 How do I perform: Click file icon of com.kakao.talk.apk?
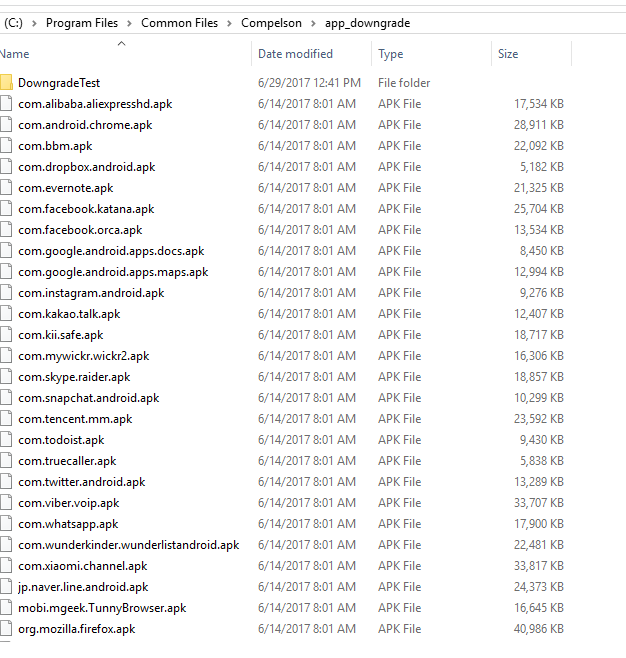[x=6, y=313]
